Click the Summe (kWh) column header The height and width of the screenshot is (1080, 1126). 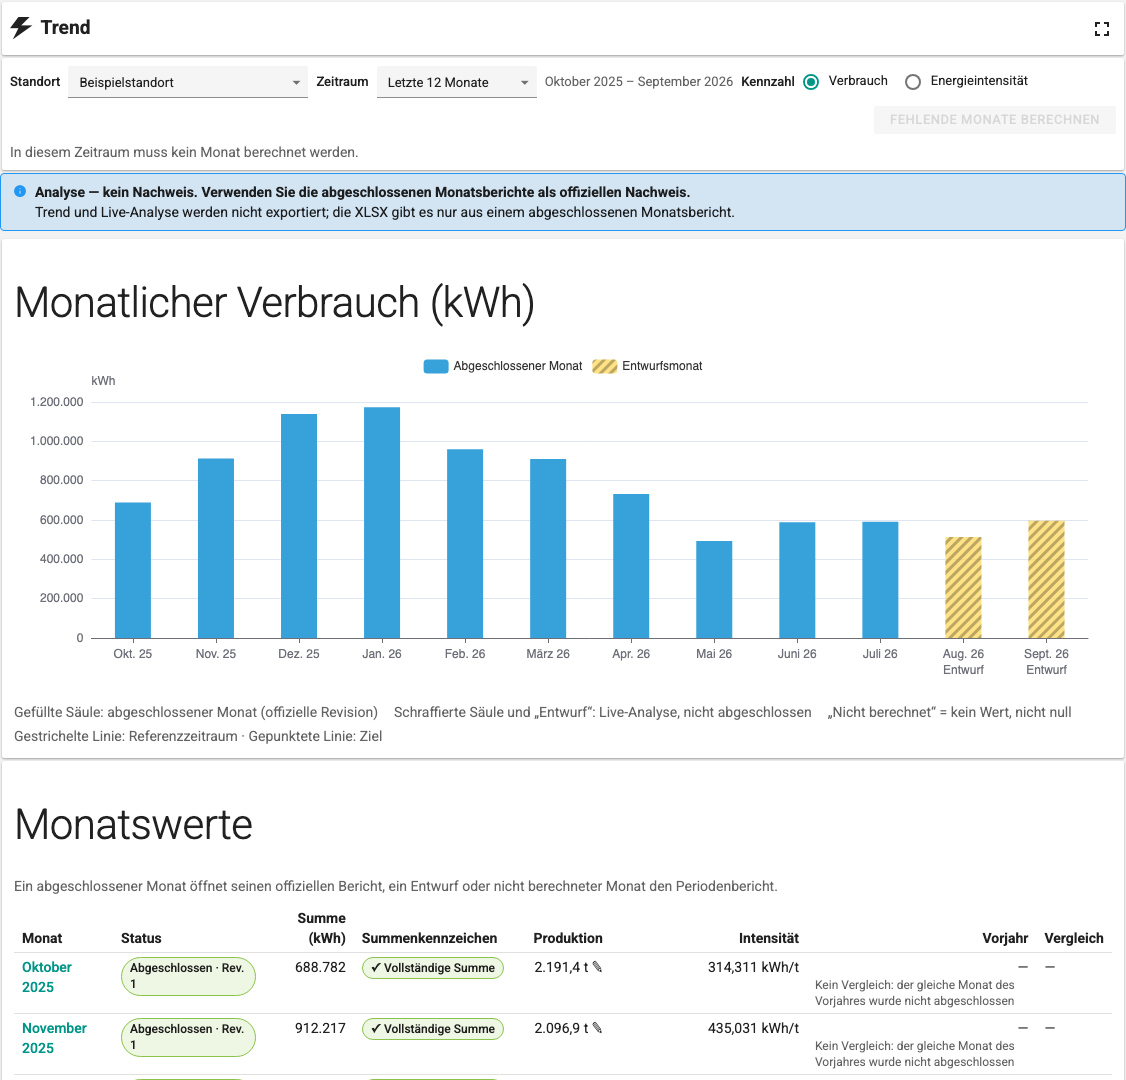tap(322, 928)
